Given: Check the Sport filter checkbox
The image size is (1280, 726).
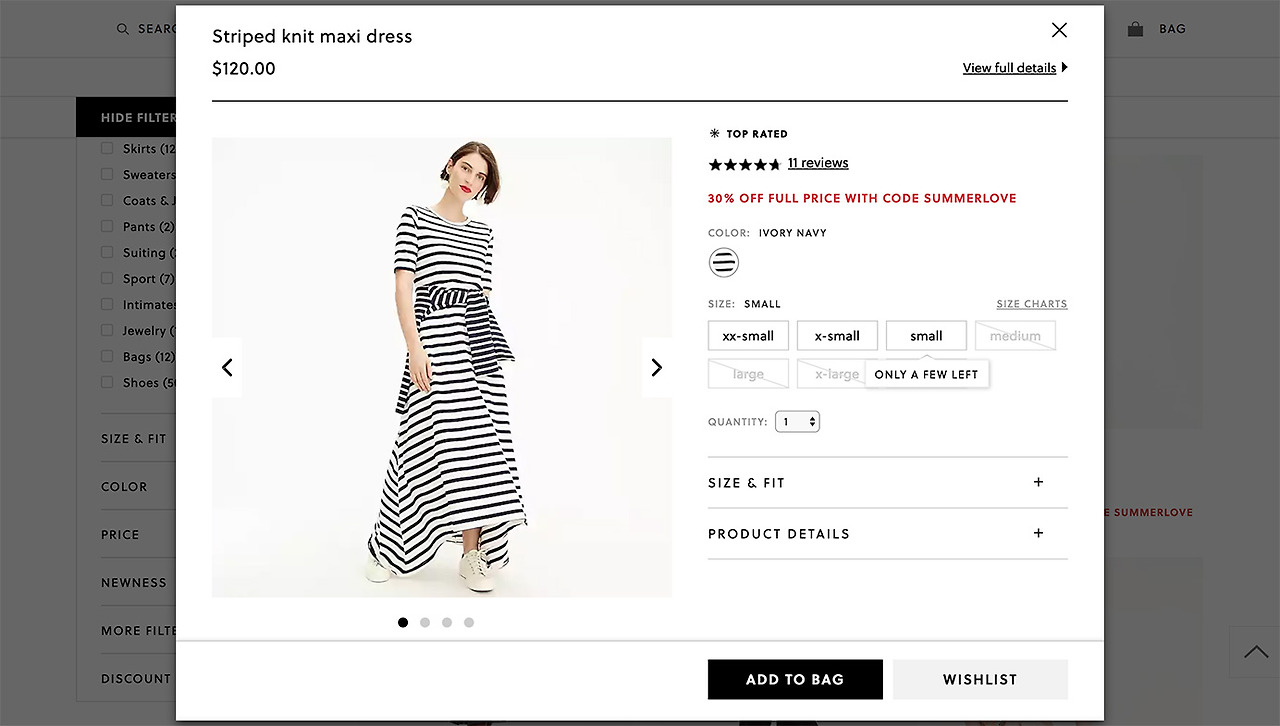Looking at the screenshot, I should 107,278.
